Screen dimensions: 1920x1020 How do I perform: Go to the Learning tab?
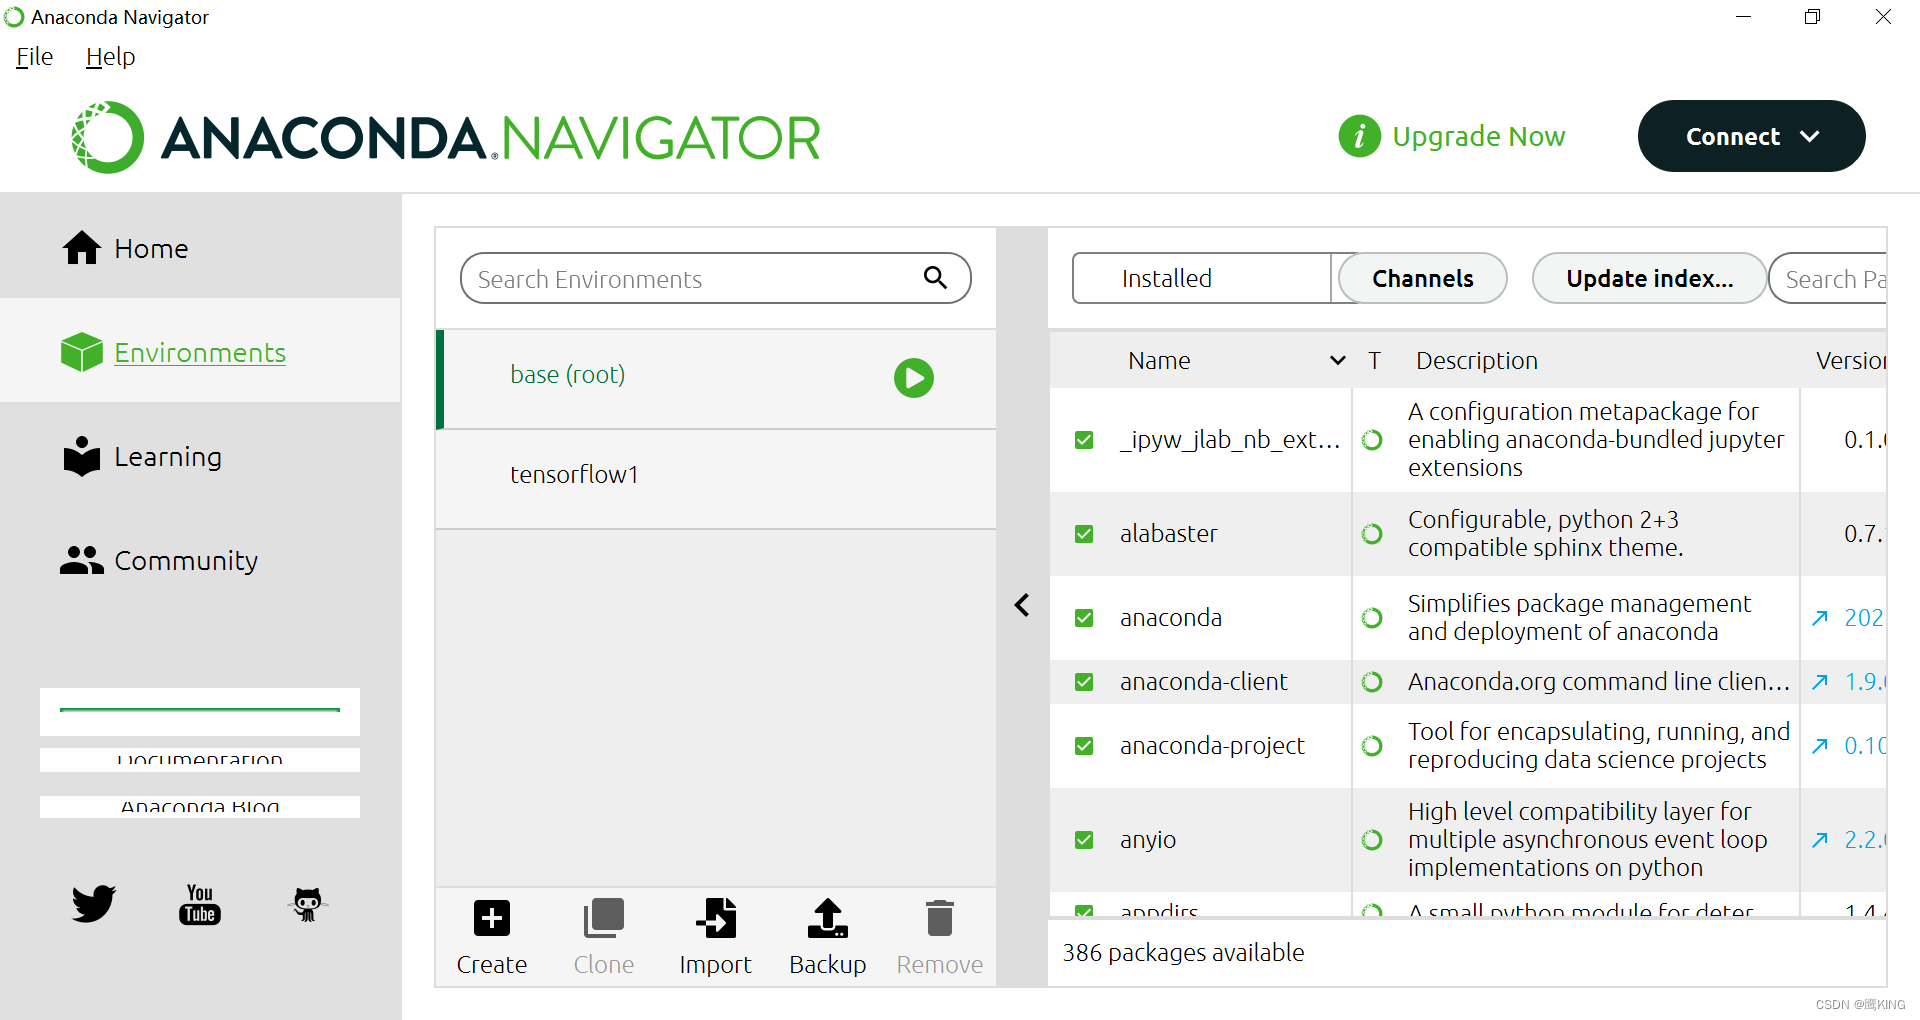point(200,456)
